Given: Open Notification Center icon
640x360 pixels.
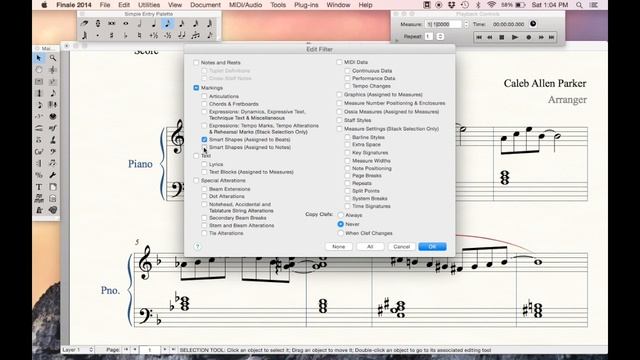Looking at the screenshot, I should pyautogui.click(x=594, y=5).
